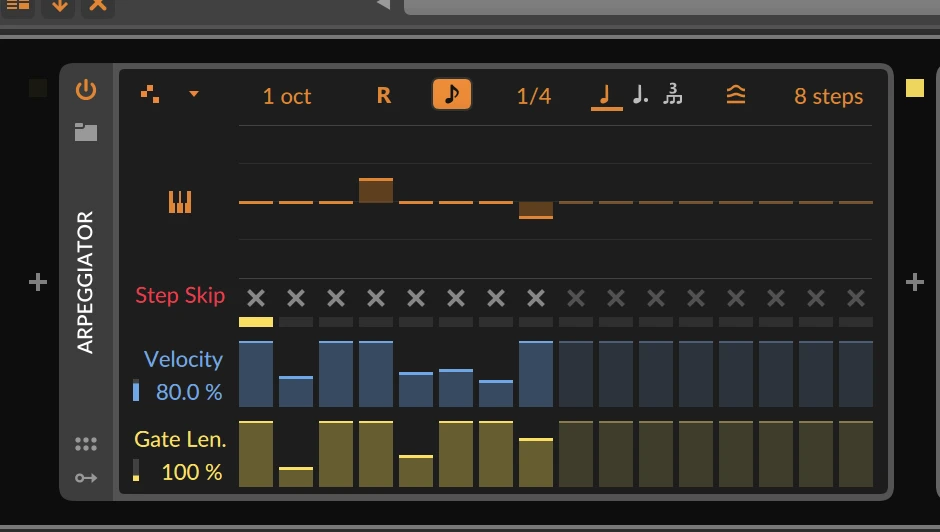
Task: Click the '1 oct' octave range value
Action: coord(286,96)
